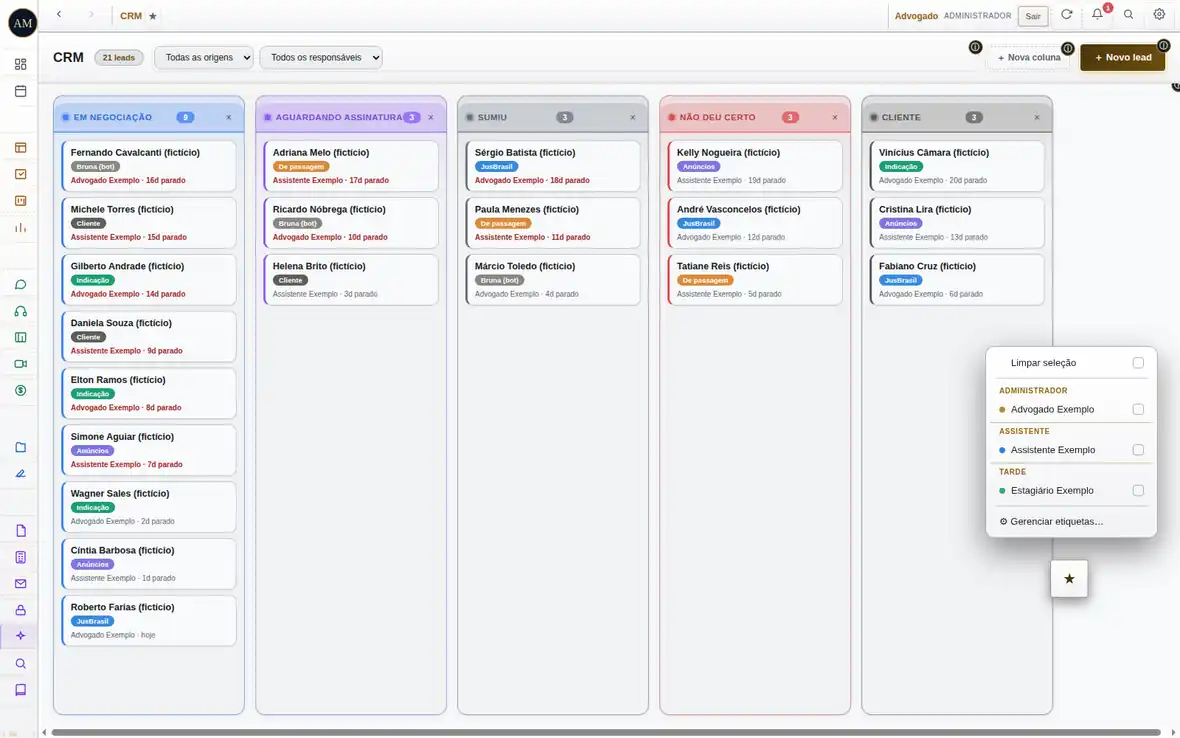The width and height of the screenshot is (1180, 738).
Task: Click the search magnifier in top bar
Action: coord(1128,14)
